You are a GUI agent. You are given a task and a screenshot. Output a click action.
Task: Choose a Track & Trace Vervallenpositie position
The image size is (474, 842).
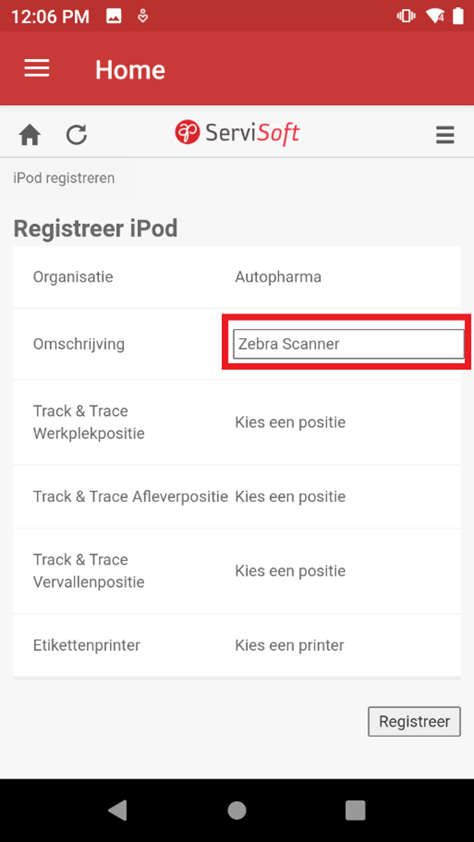[x=290, y=570]
